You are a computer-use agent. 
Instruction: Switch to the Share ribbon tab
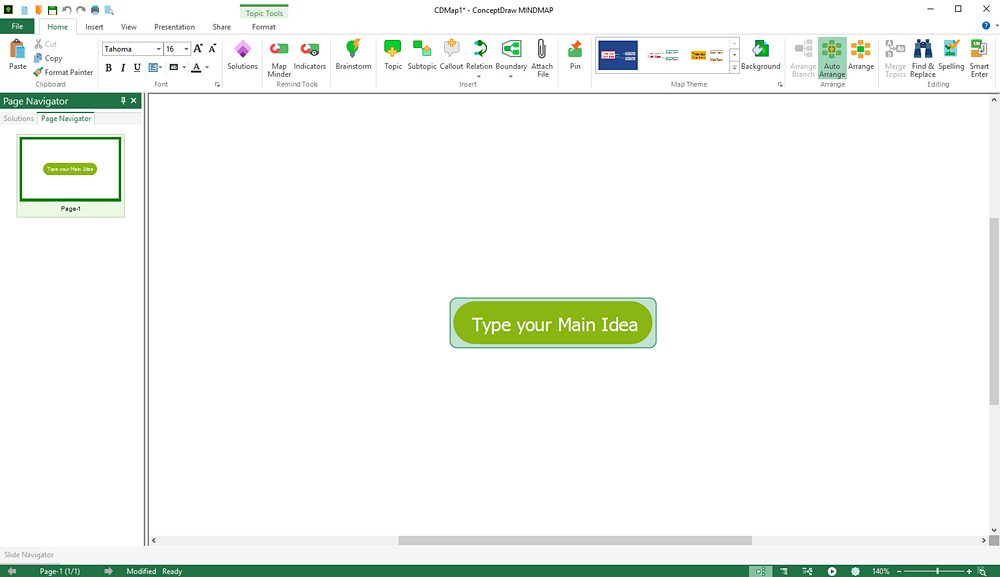[221, 27]
